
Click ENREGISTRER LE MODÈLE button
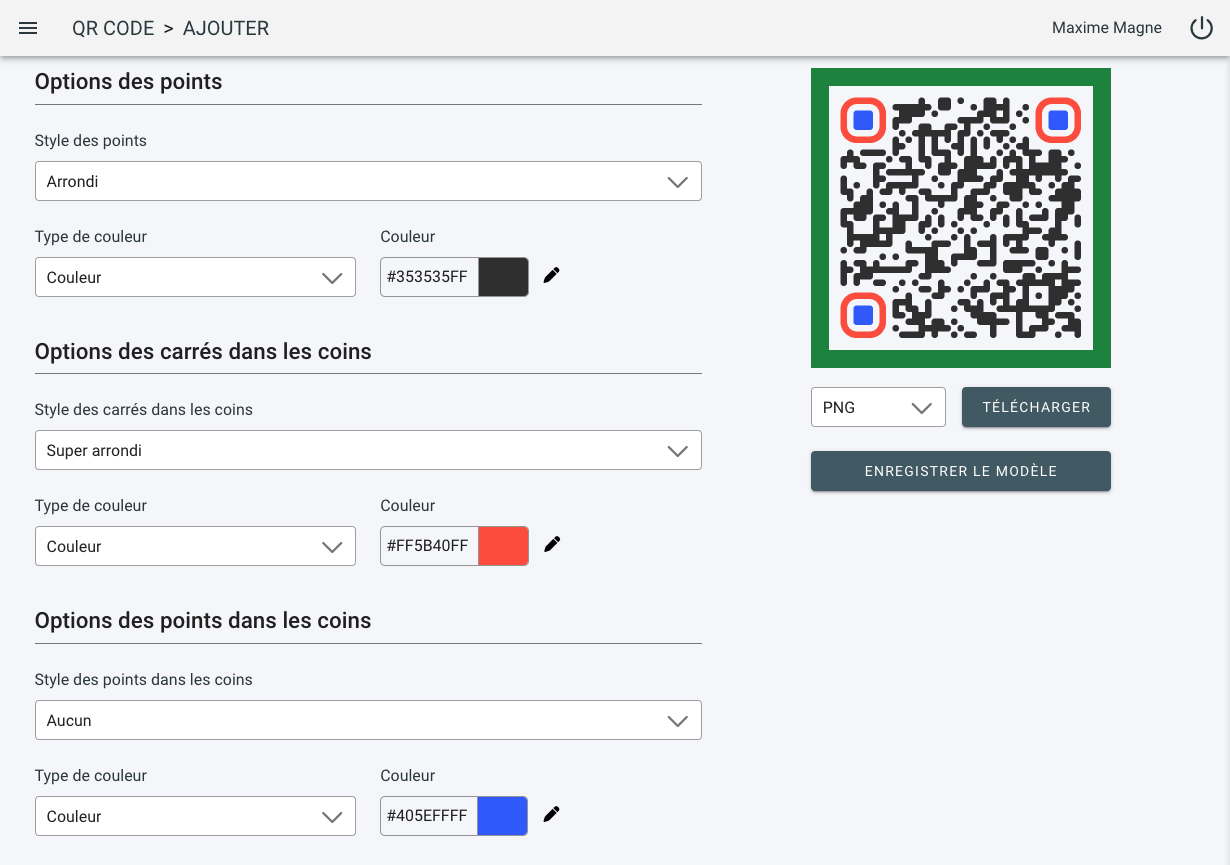pyautogui.click(x=961, y=471)
